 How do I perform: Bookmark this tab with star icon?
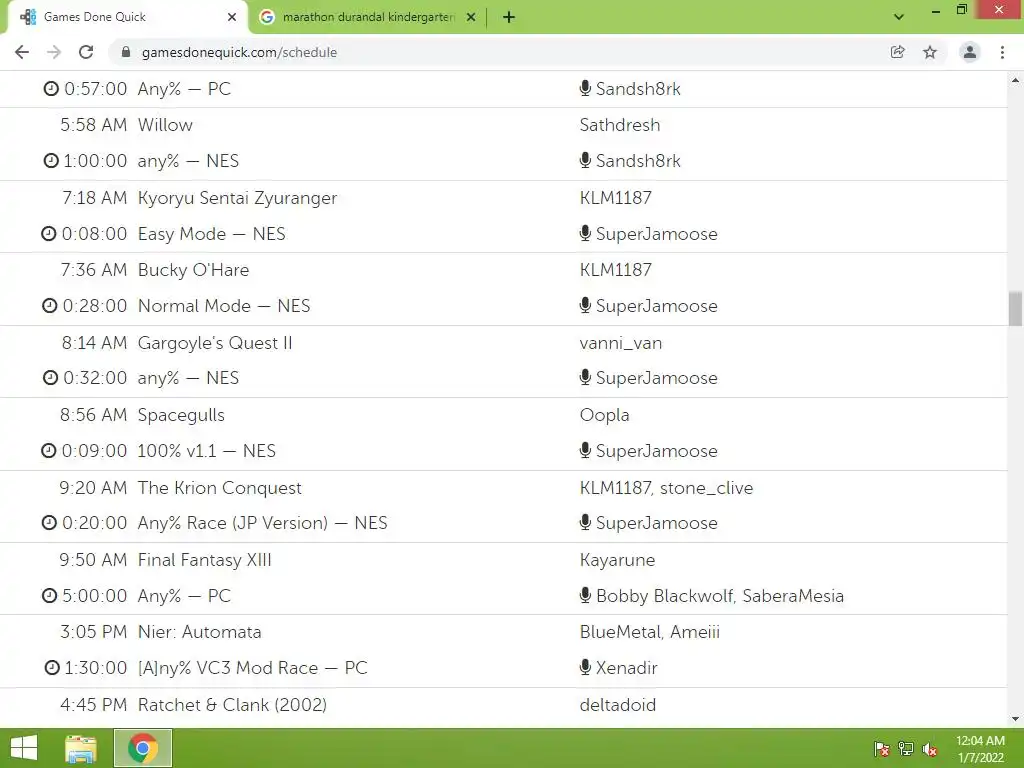pyautogui.click(x=930, y=52)
